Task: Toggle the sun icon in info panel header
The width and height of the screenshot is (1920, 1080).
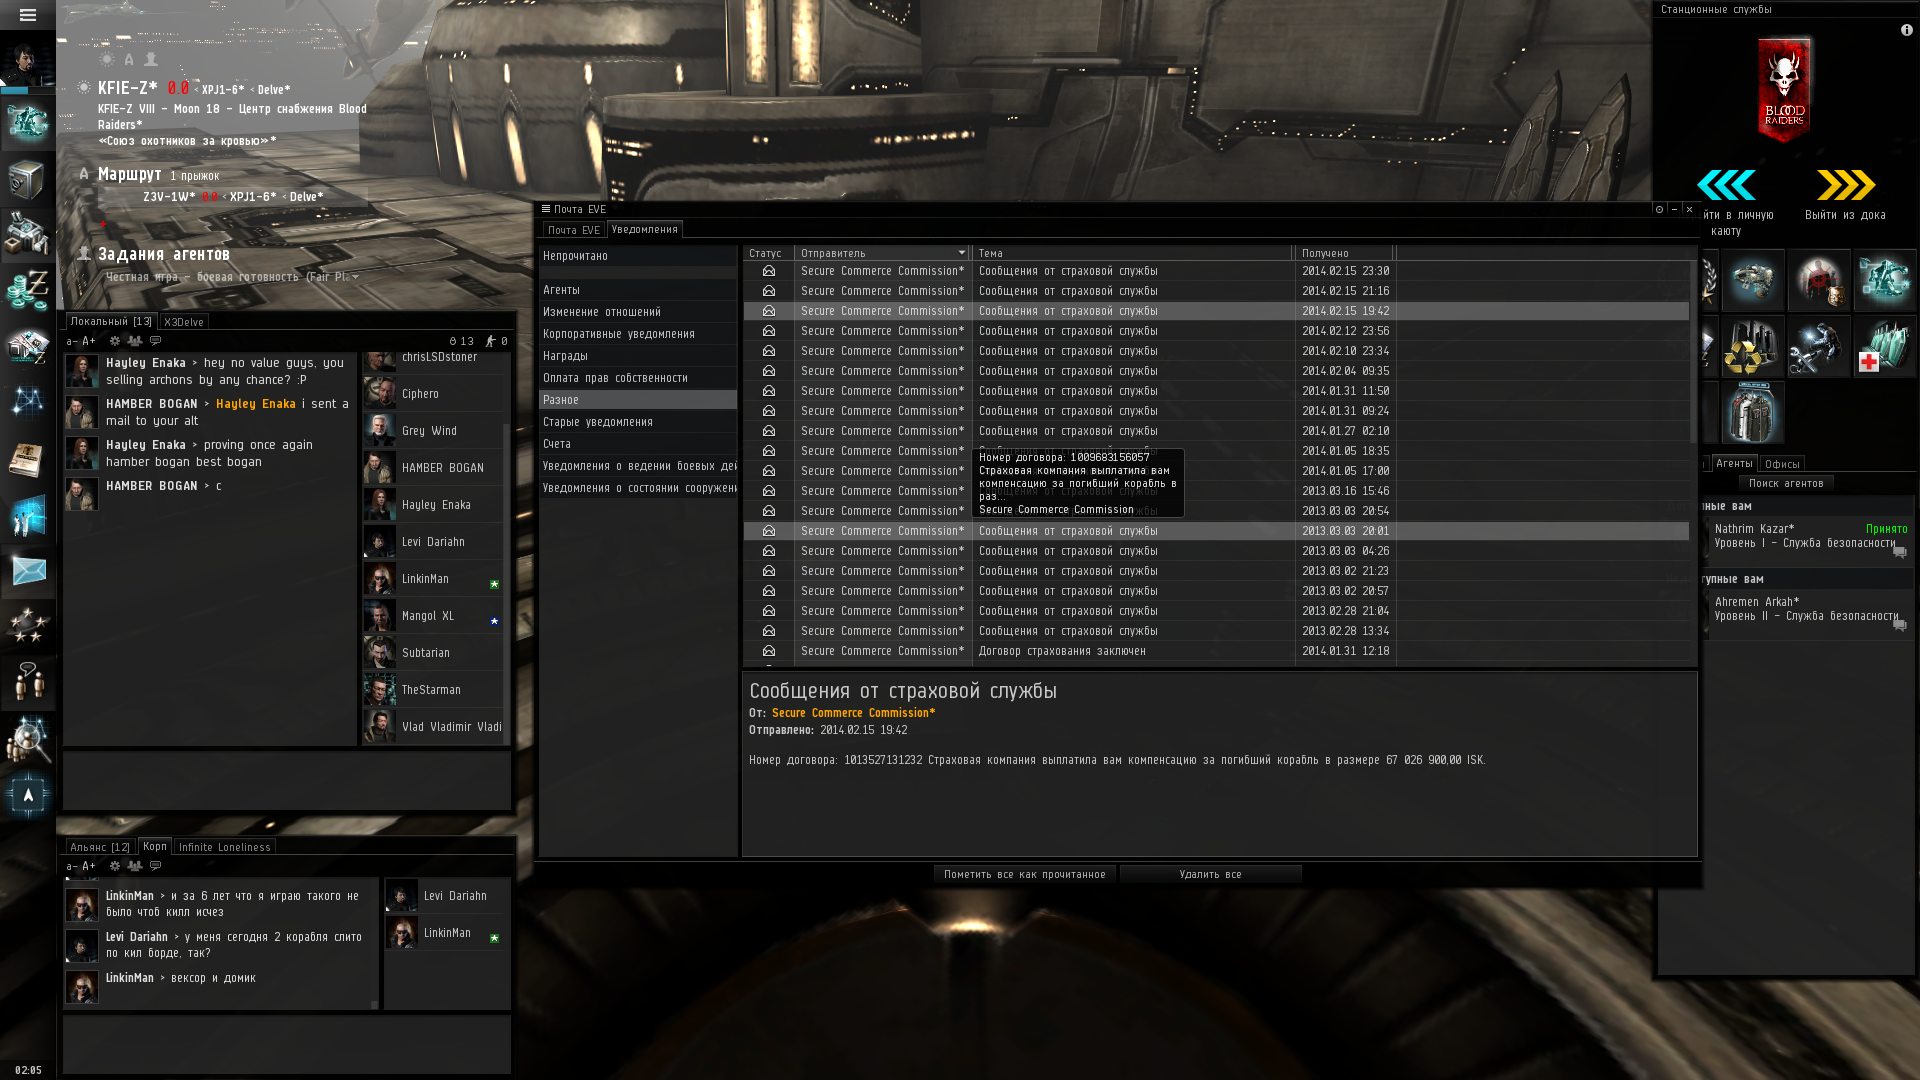Action: pos(107,60)
